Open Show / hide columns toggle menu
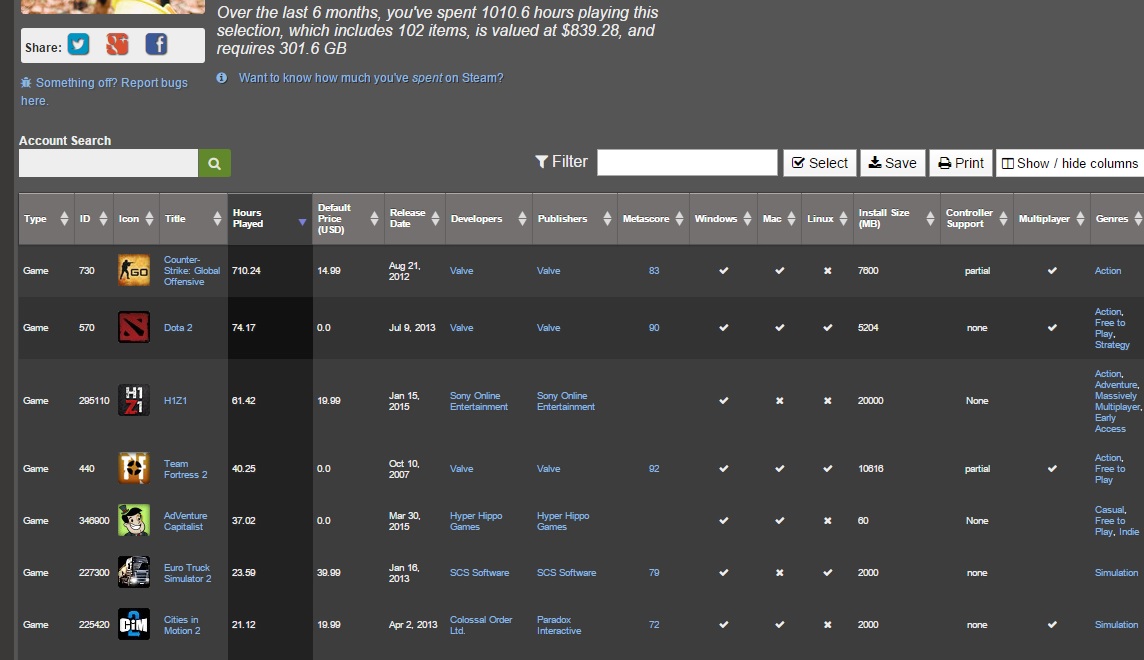 tap(1070, 163)
